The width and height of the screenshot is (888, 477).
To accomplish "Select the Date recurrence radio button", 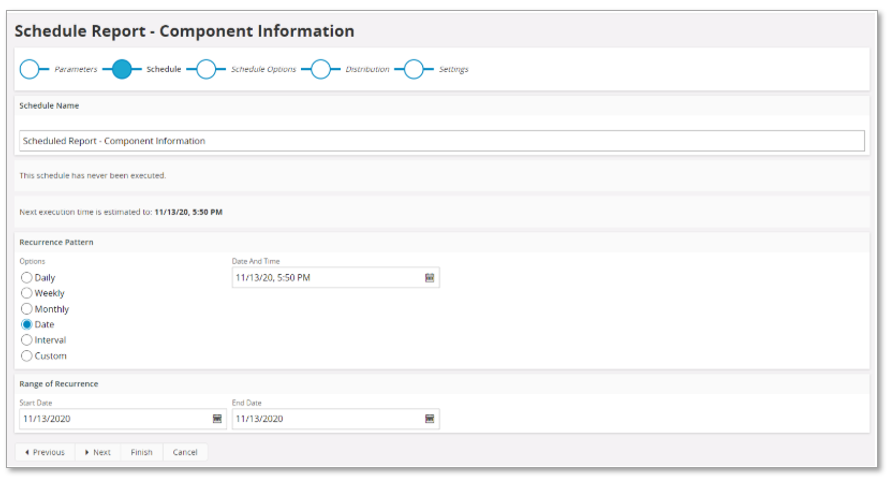I will pyautogui.click(x=27, y=325).
